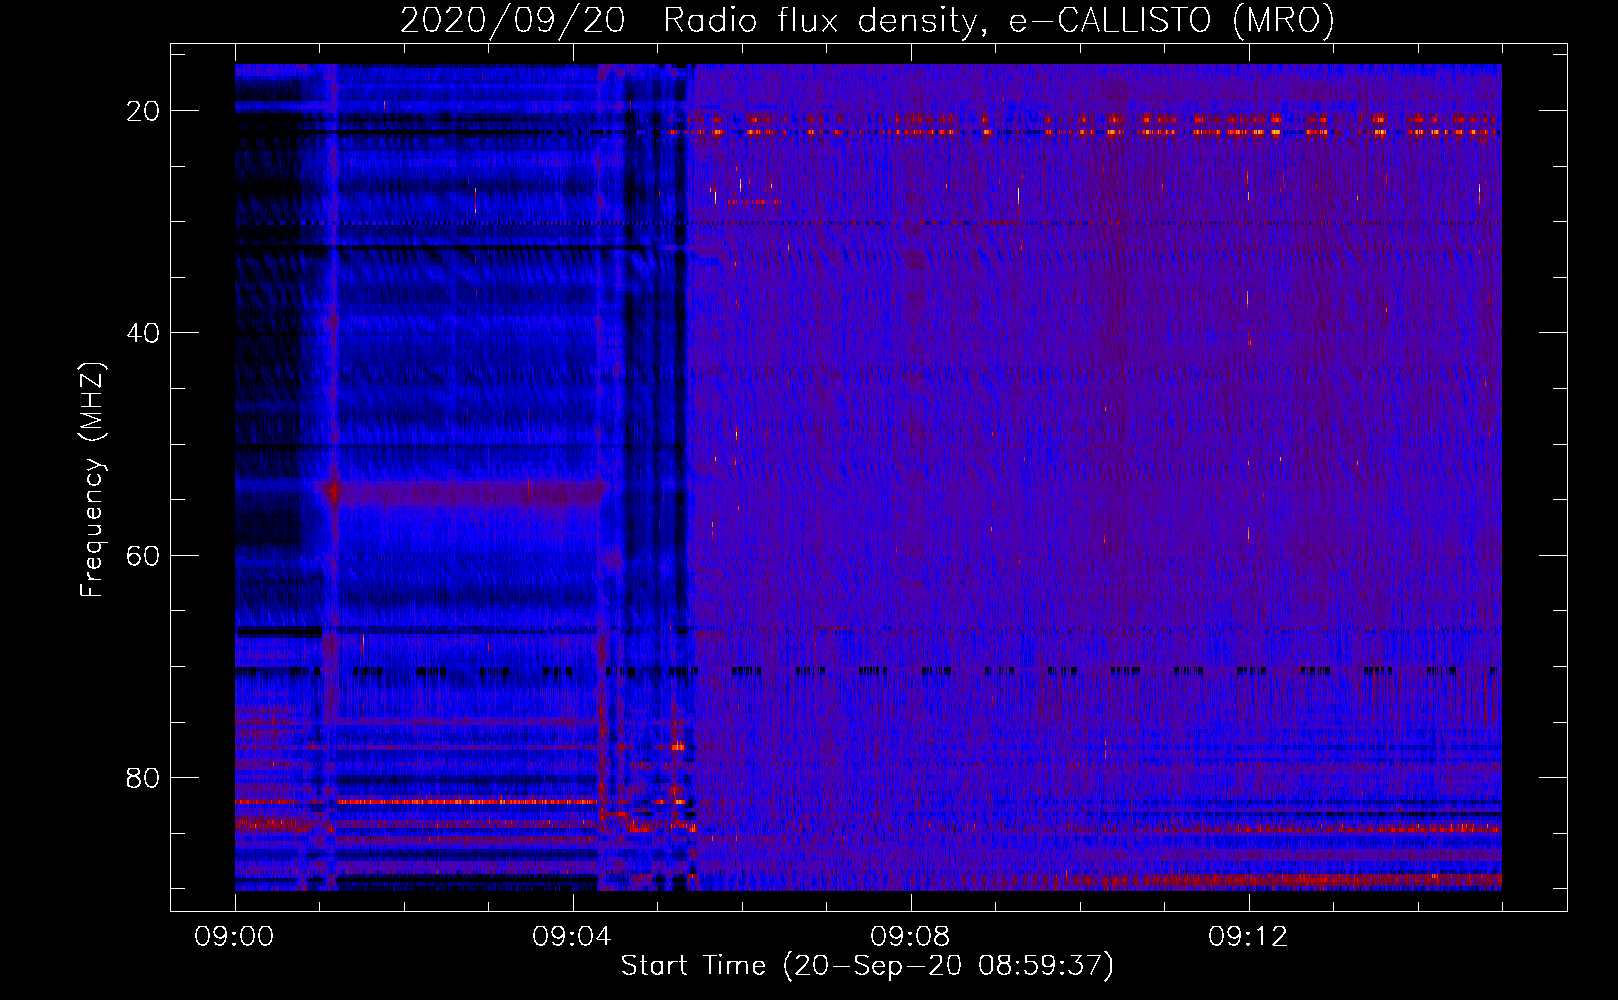Click the x-axis time label "09:00"
Viewport: 1618px width, 1000px height.
(235, 937)
